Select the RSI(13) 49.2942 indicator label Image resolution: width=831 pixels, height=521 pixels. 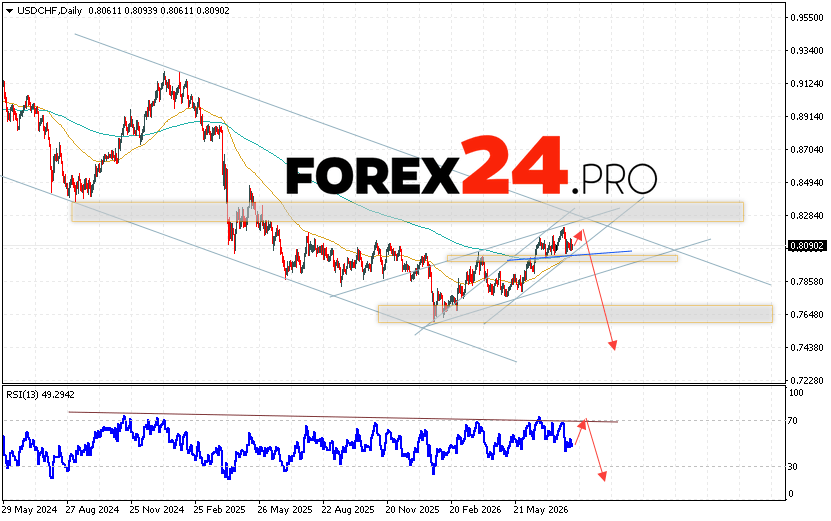click(x=40, y=395)
